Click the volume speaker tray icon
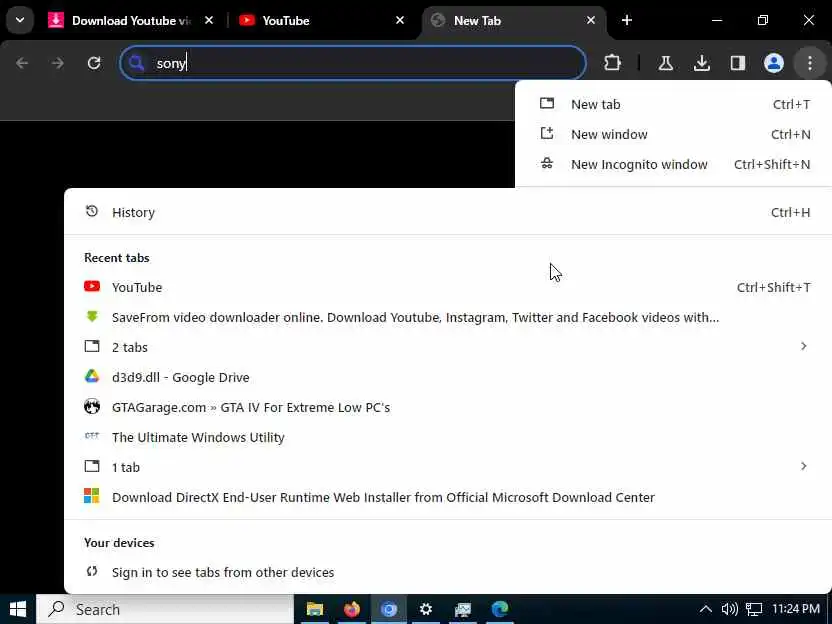The width and height of the screenshot is (832, 624). click(x=730, y=609)
